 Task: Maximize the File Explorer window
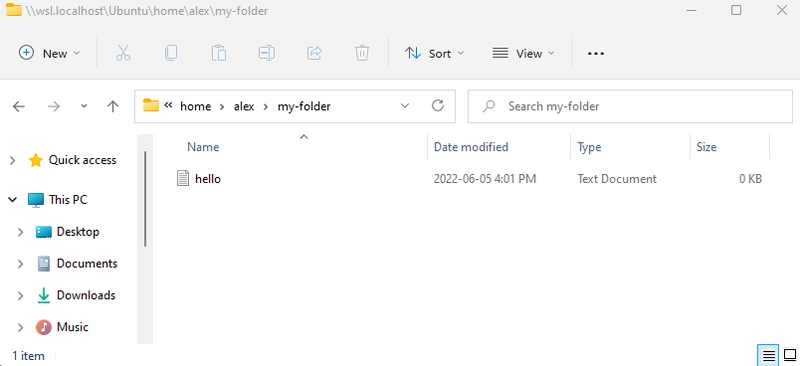736,10
